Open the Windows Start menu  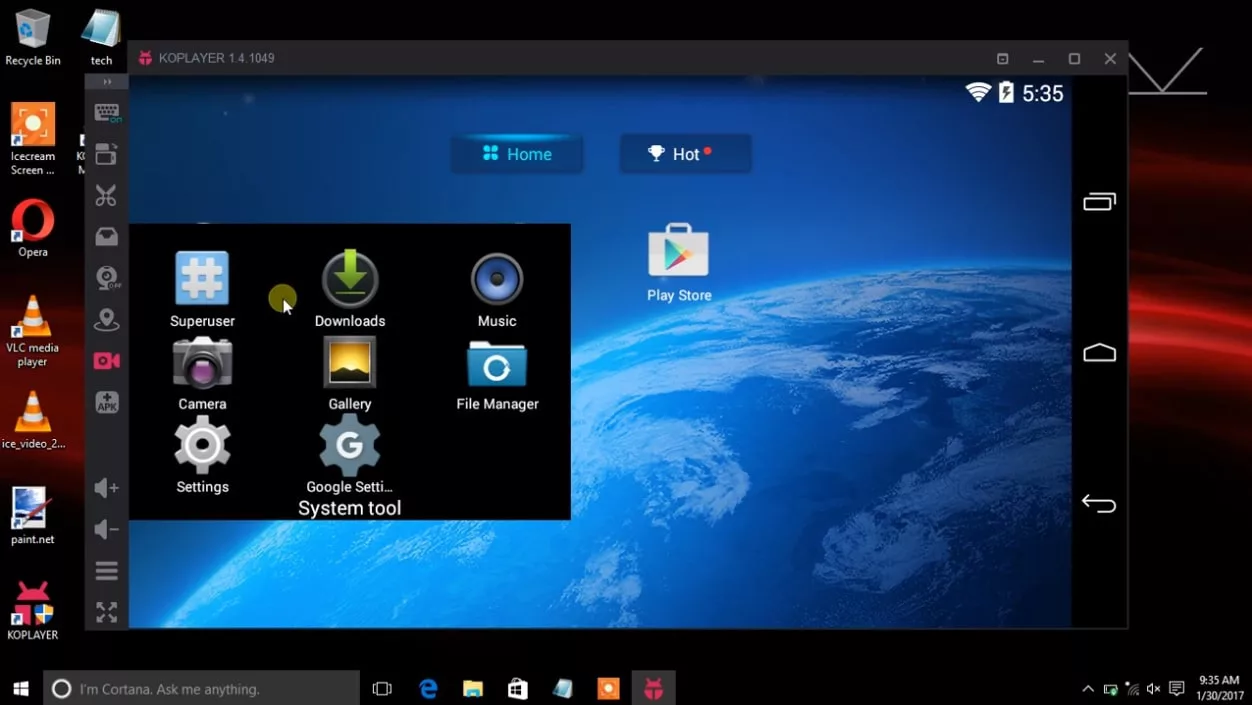[x=21, y=688]
